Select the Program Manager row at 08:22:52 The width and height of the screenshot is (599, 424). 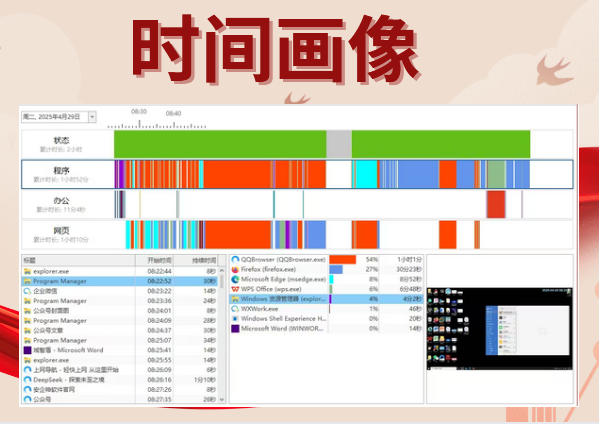tap(120, 281)
